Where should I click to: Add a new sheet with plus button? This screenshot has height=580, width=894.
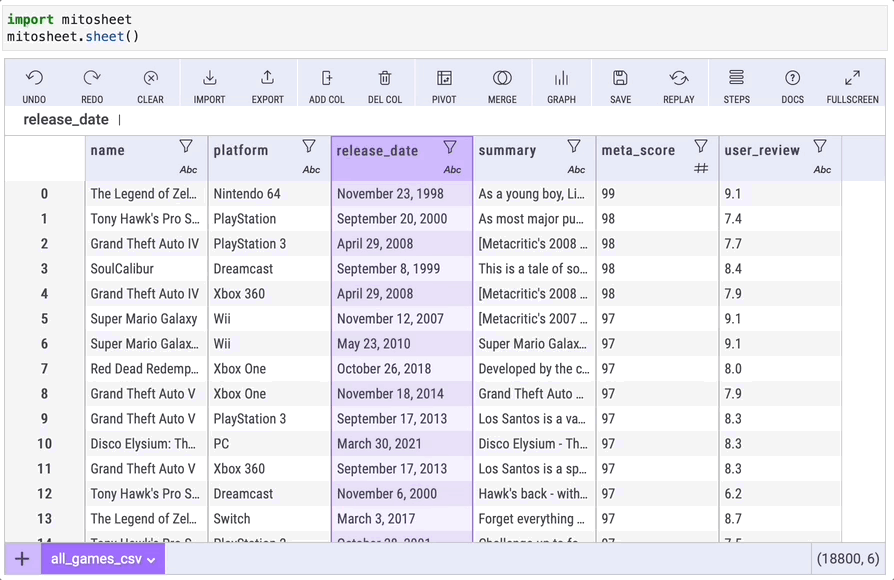22,559
